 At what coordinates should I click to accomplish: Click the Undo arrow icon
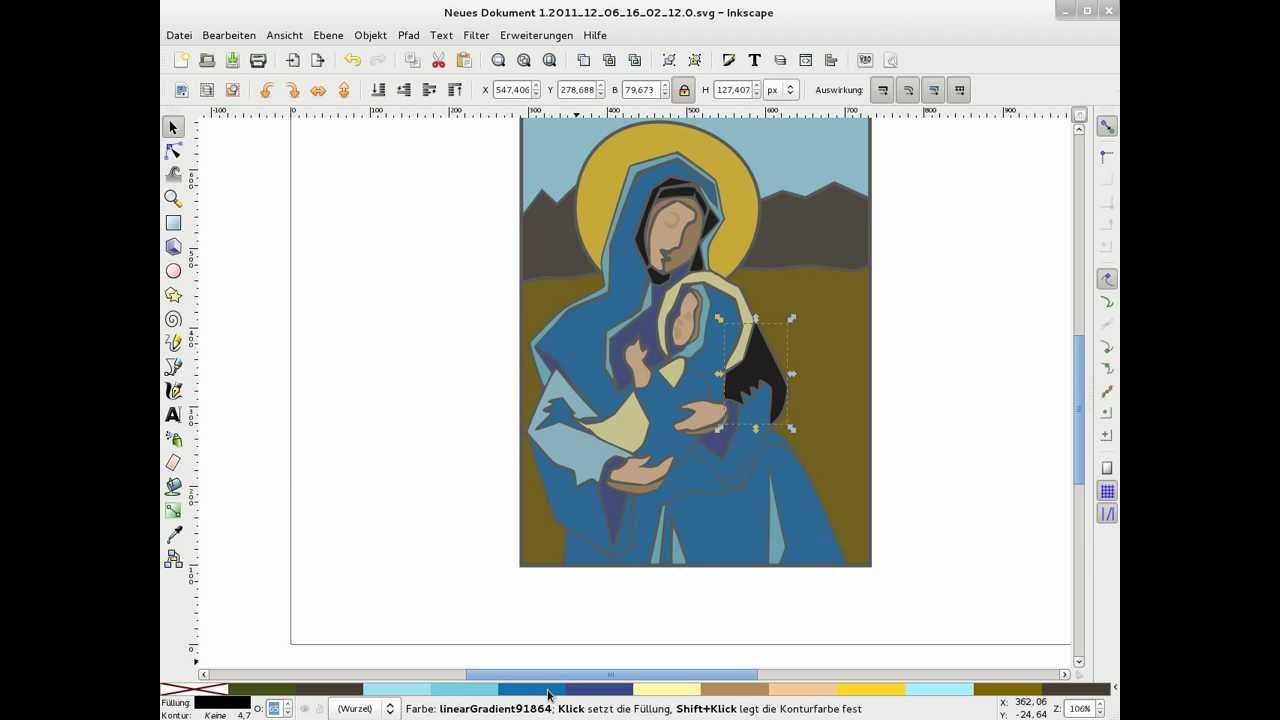coord(352,60)
